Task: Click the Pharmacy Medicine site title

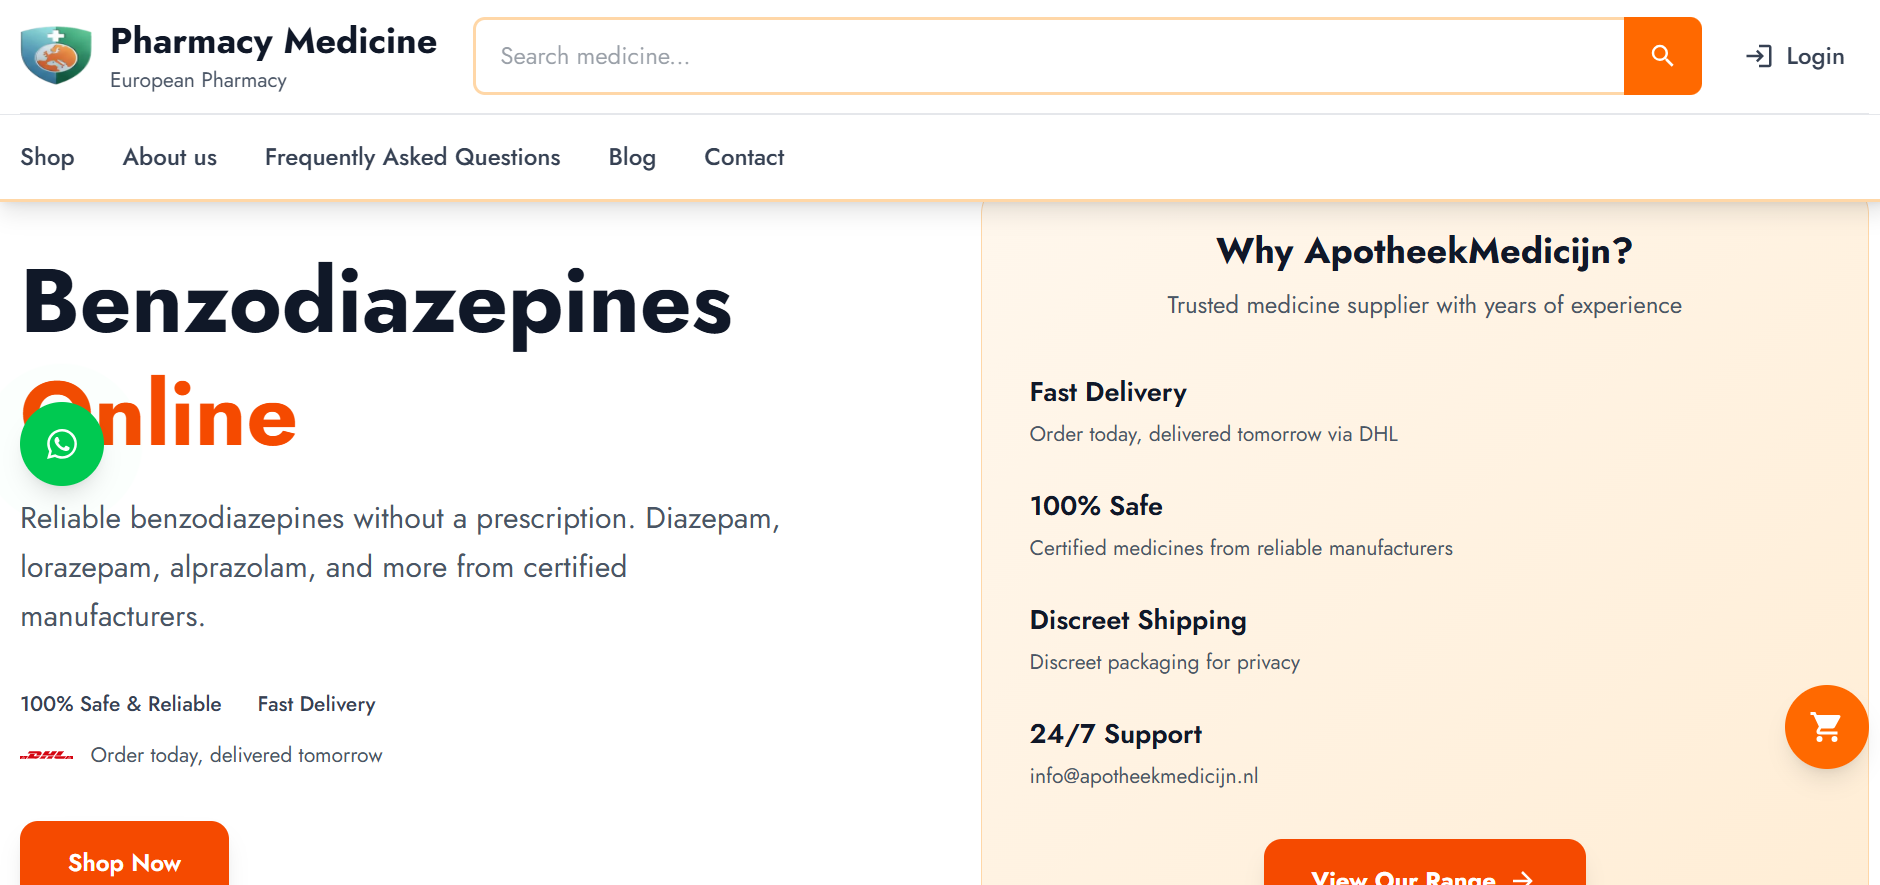Action: click(x=274, y=41)
